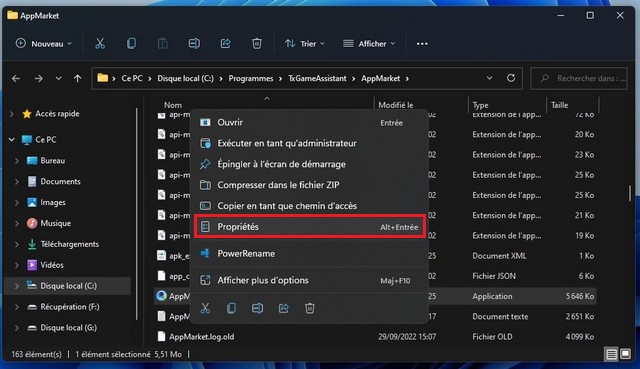The width and height of the screenshot is (640, 369).
Task: Click the Cut icon in the toolbar
Action: (100, 44)
